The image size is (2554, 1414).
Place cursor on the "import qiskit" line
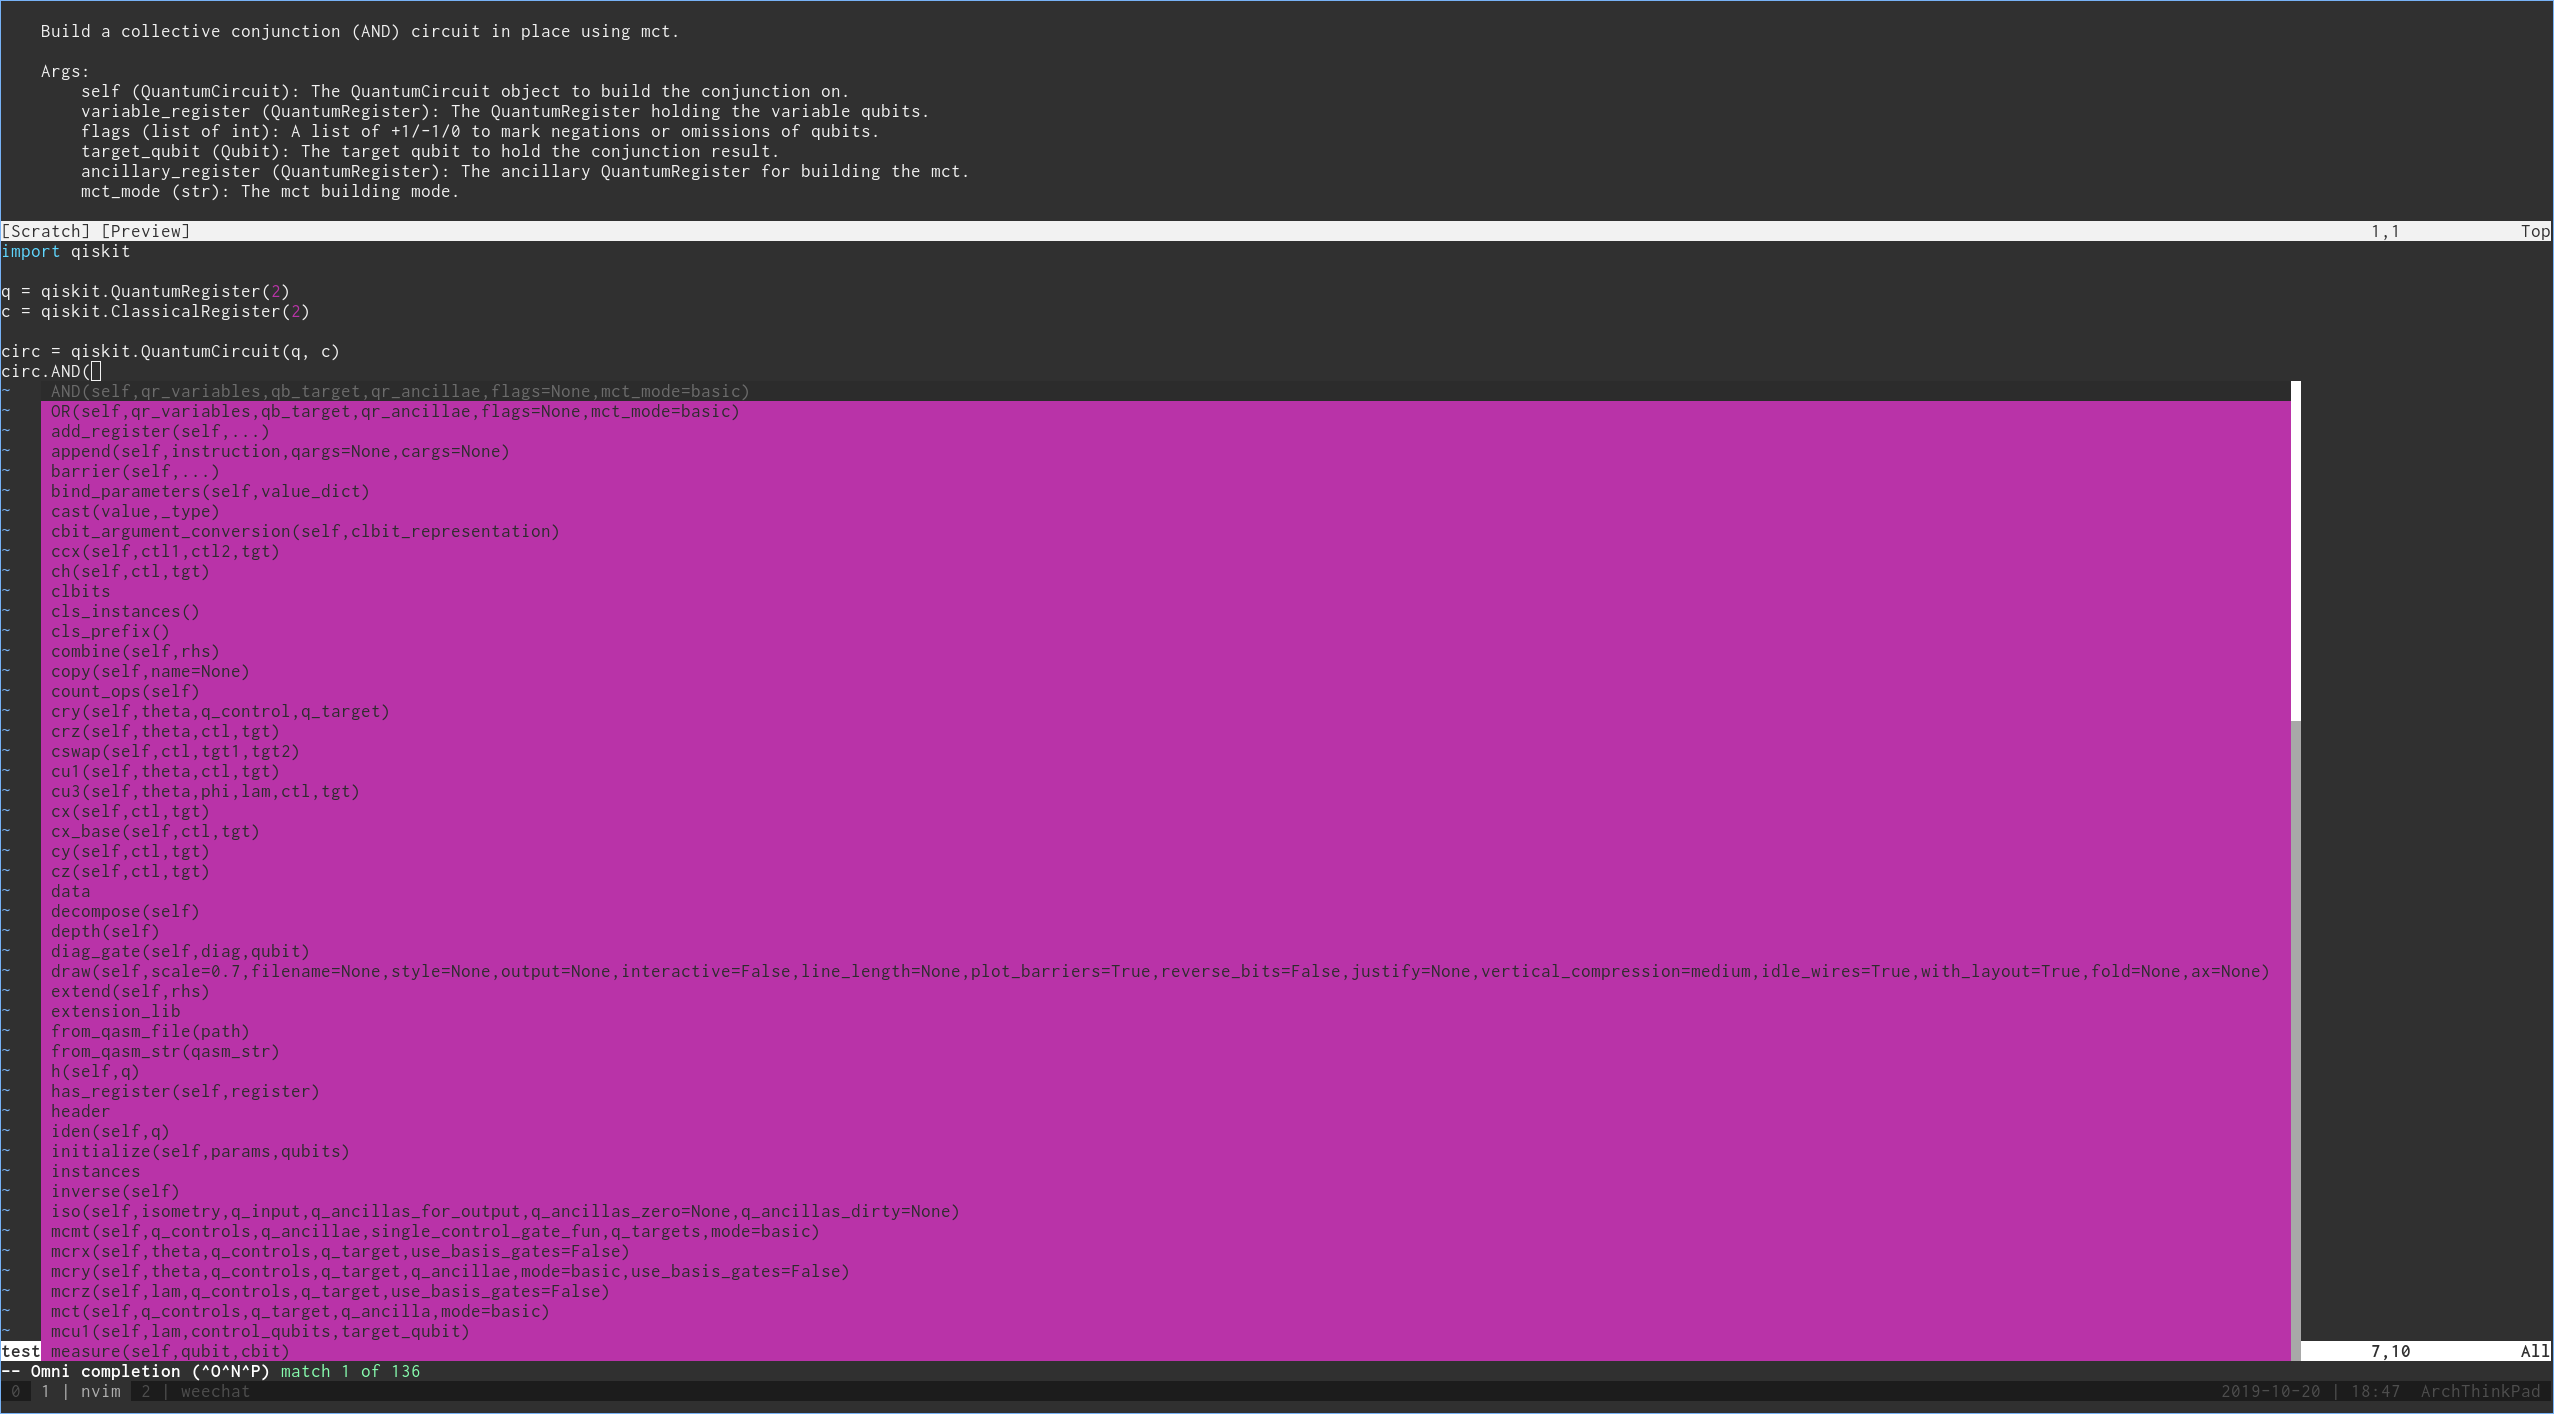(66, 251)
